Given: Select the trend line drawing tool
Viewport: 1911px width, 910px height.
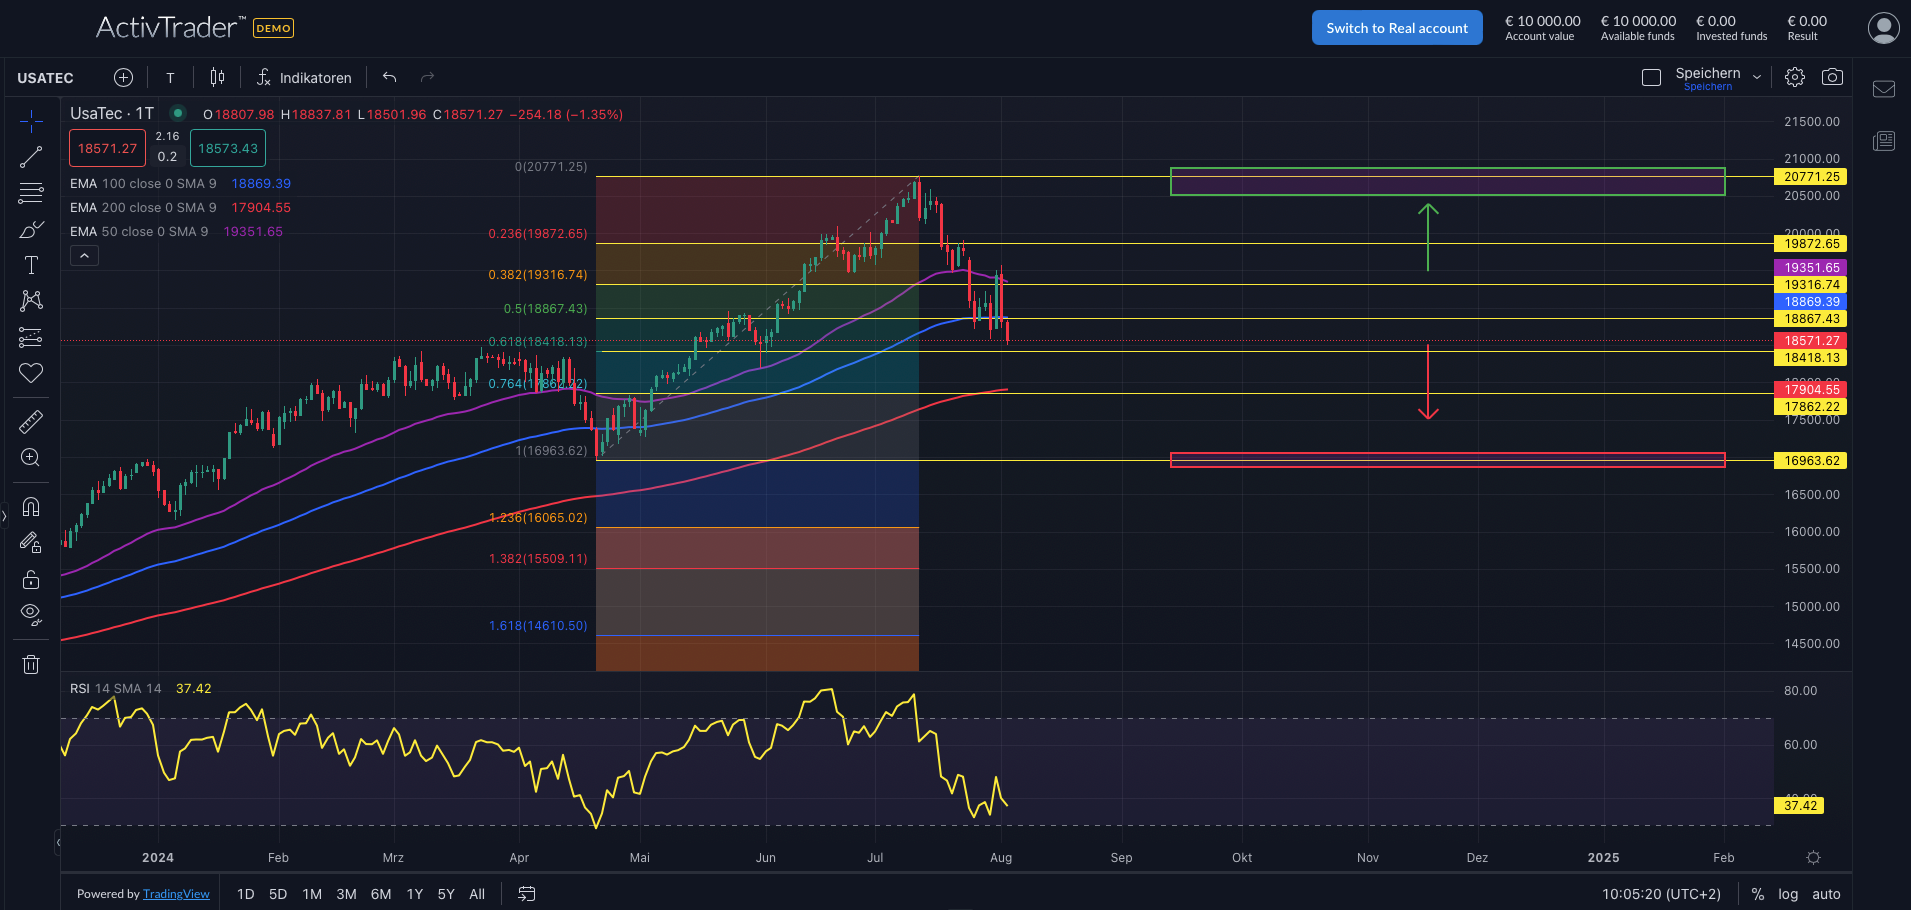Looking at the screenshot, I should click(x=31, y=156).
